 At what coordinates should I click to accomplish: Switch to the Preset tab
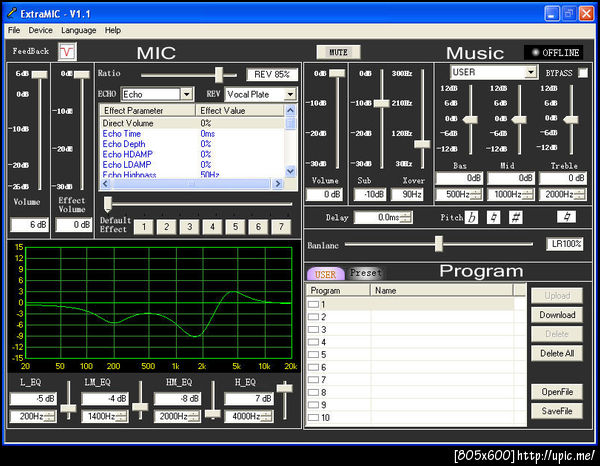click(x=365, y=273)
